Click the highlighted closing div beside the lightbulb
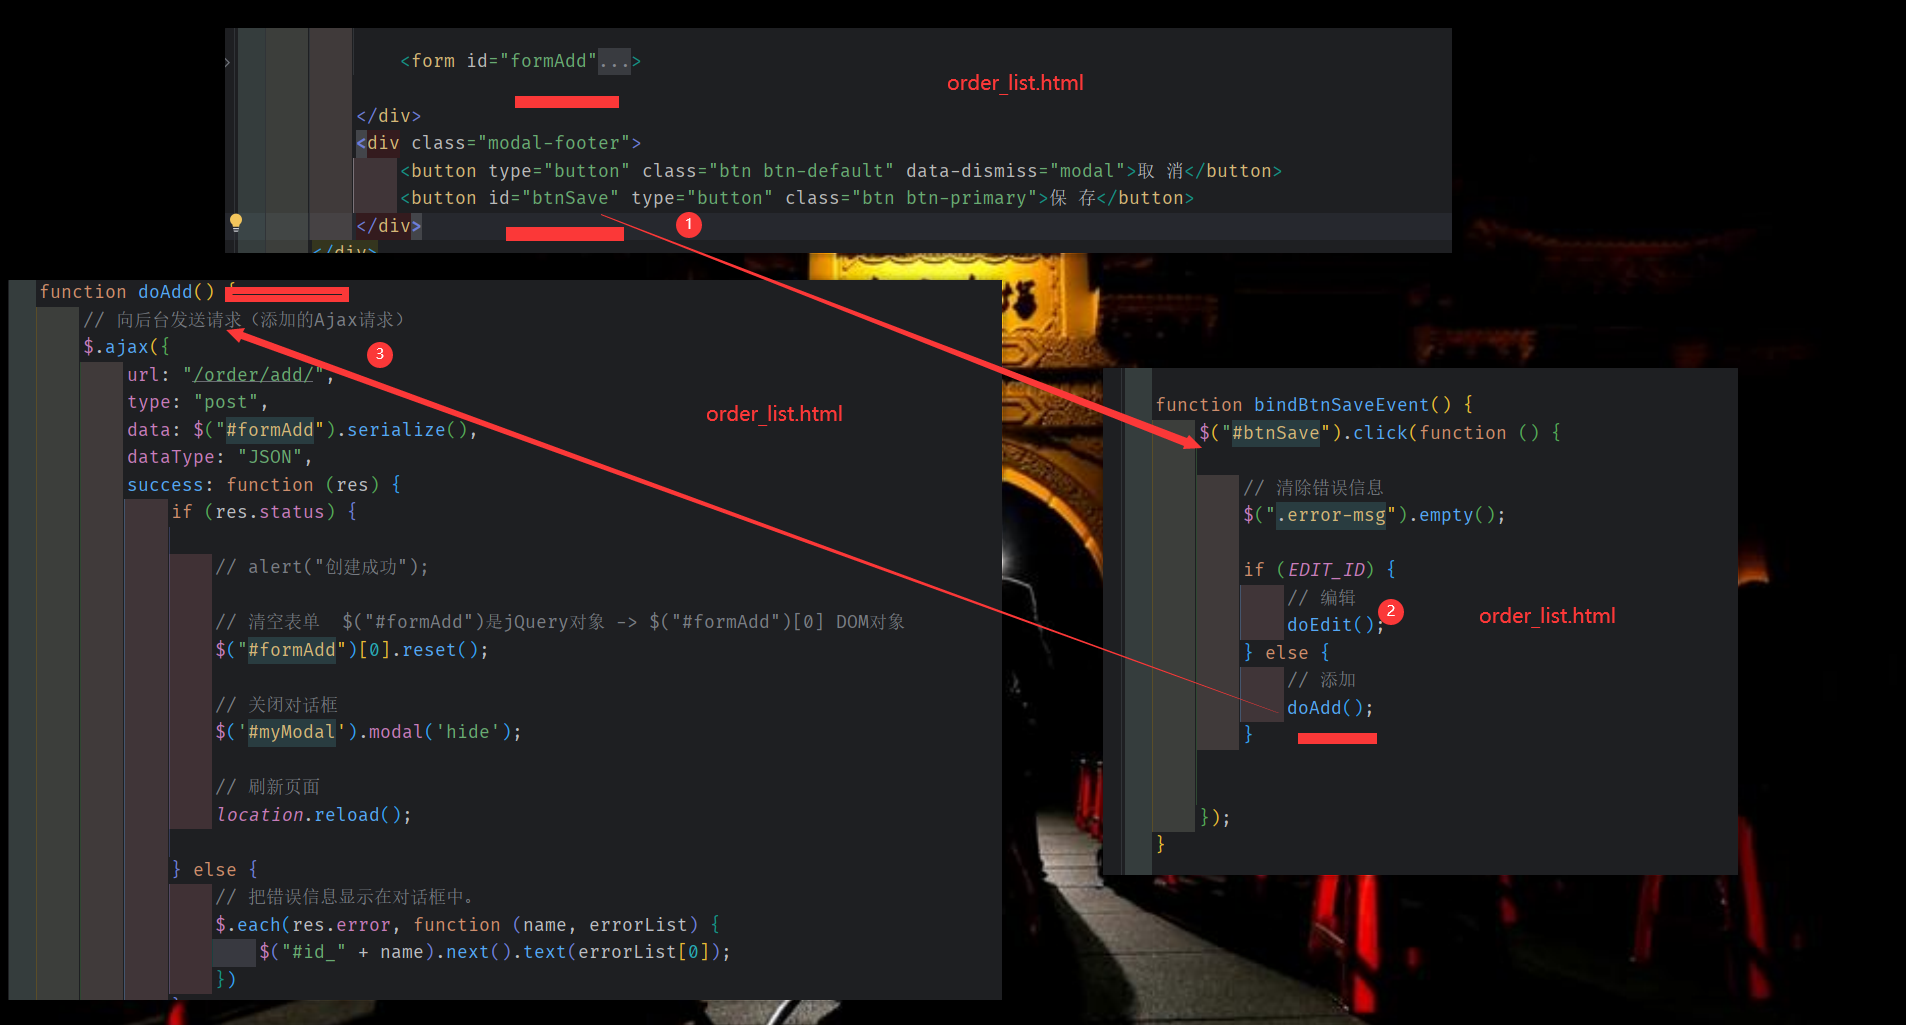 tap(389, 226)
